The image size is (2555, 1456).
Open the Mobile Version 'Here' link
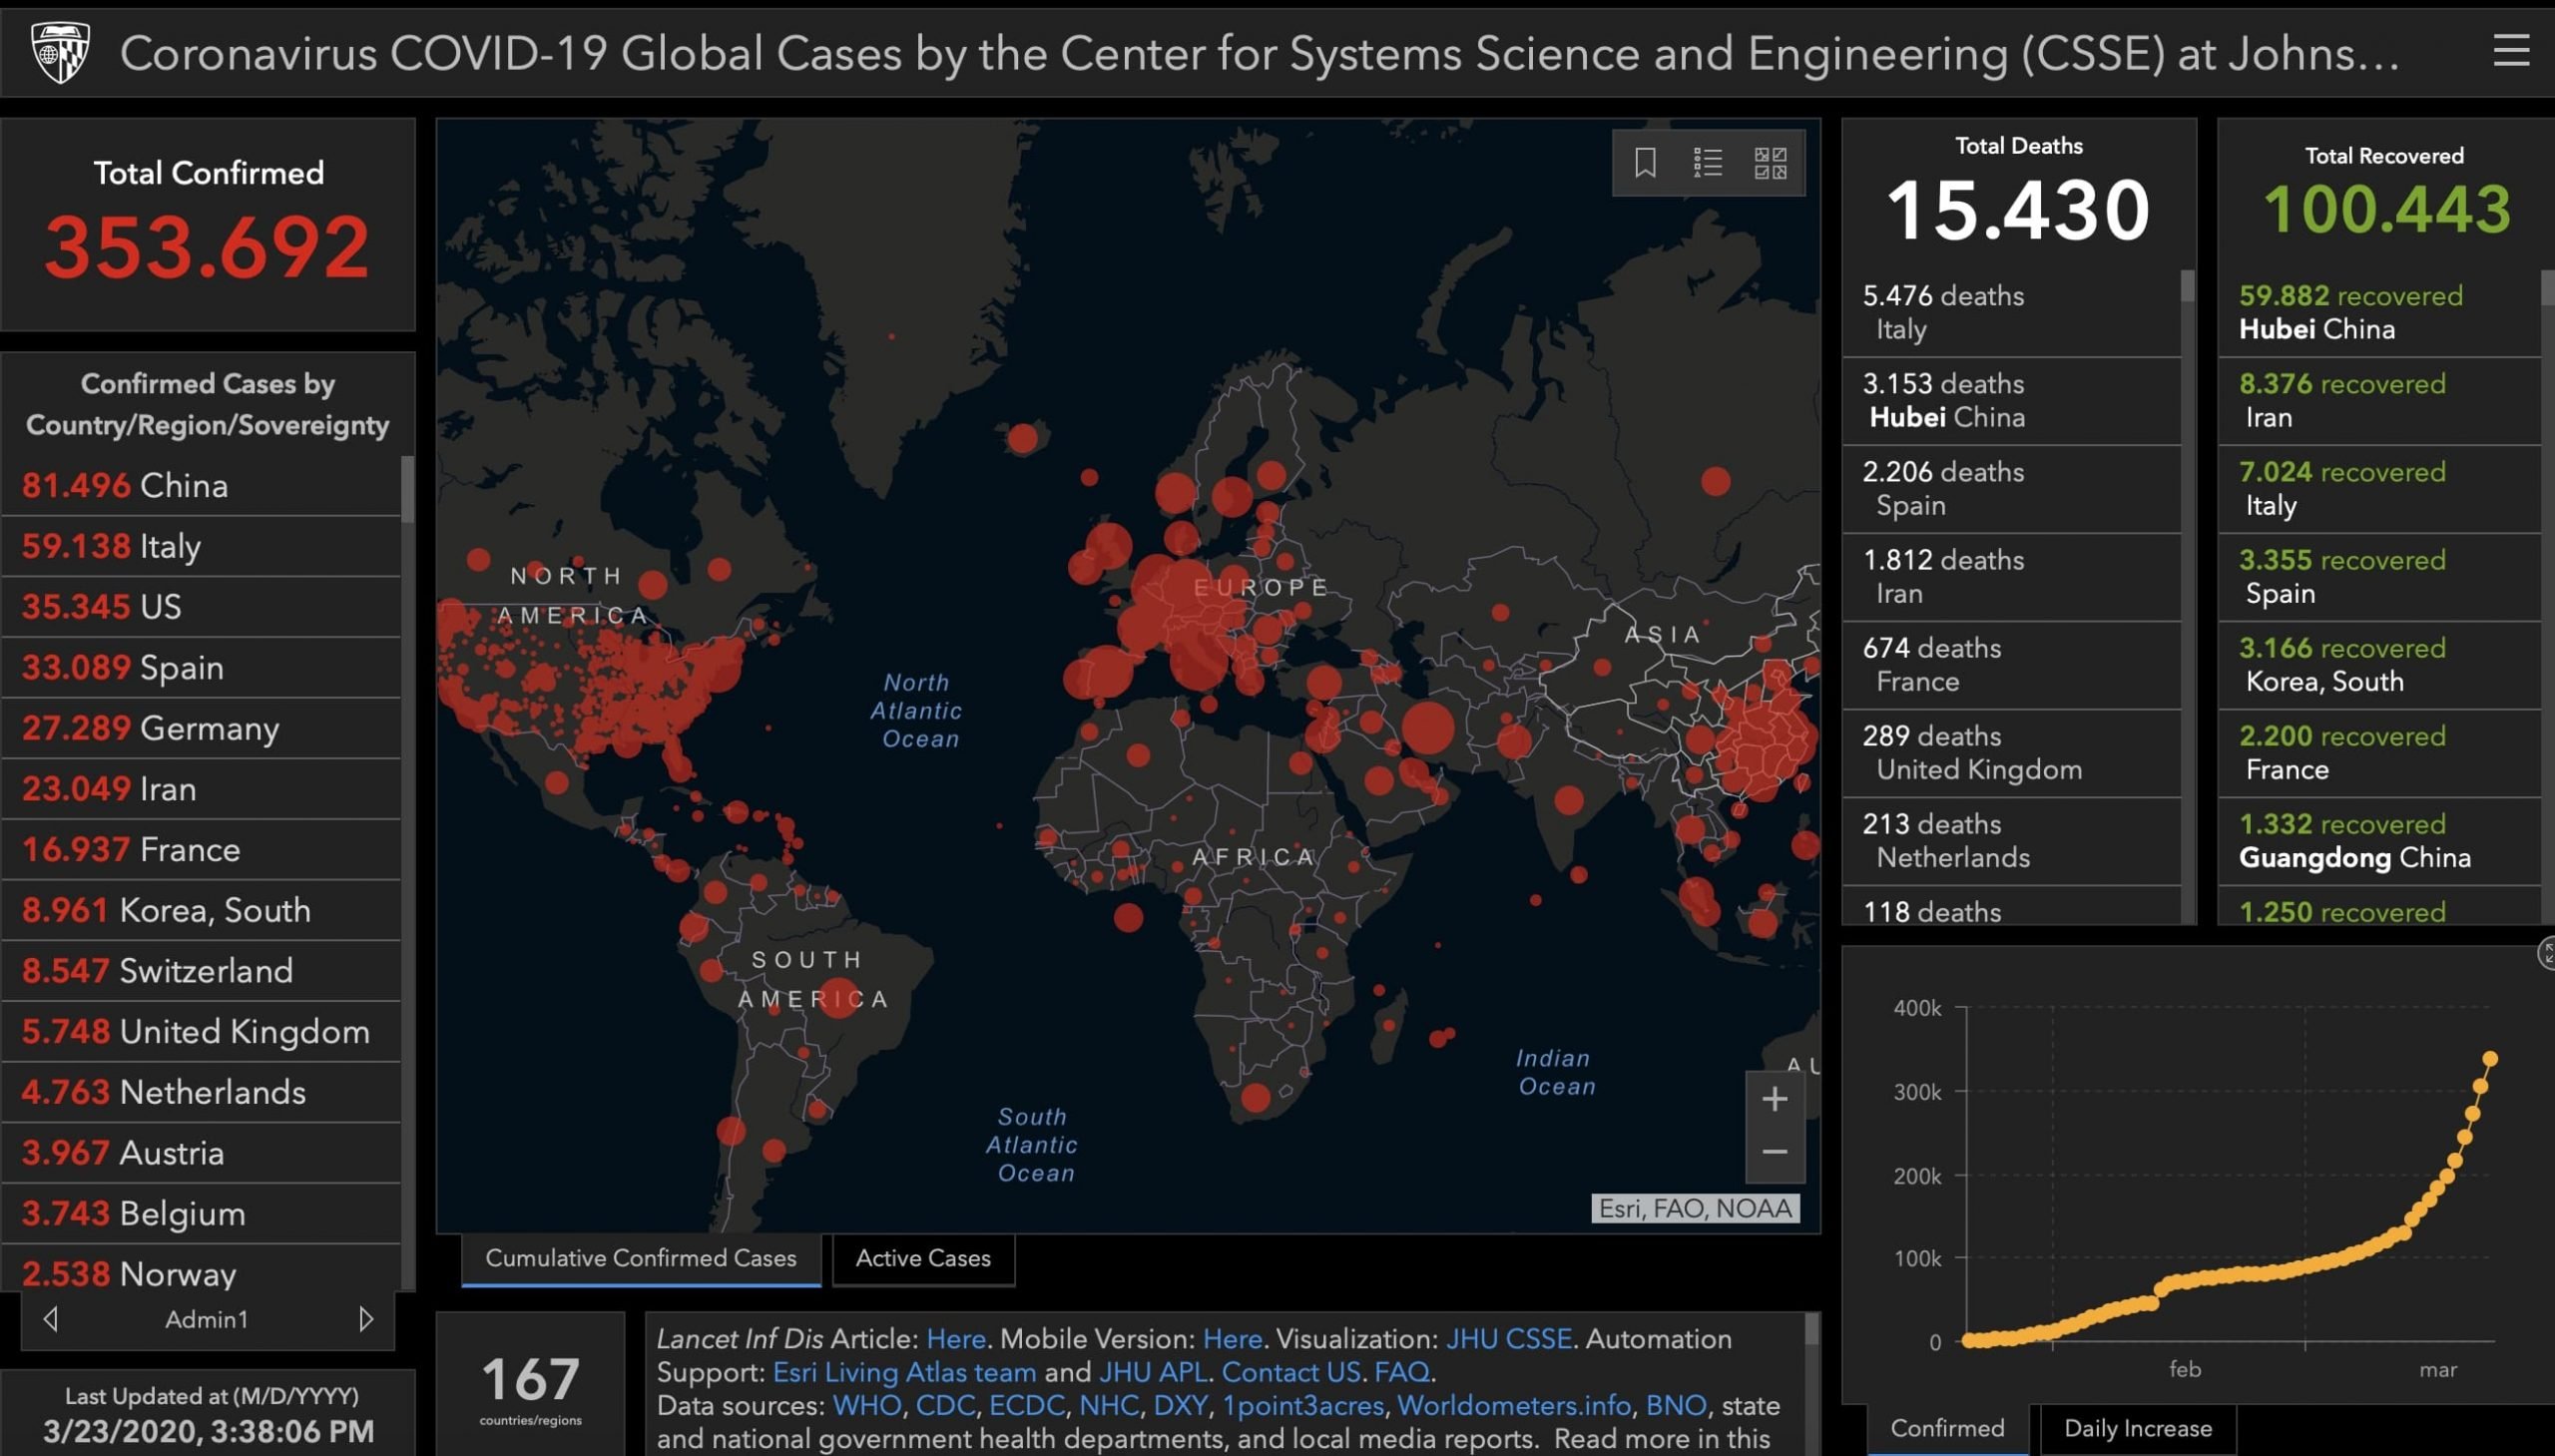point(1232,1338)
